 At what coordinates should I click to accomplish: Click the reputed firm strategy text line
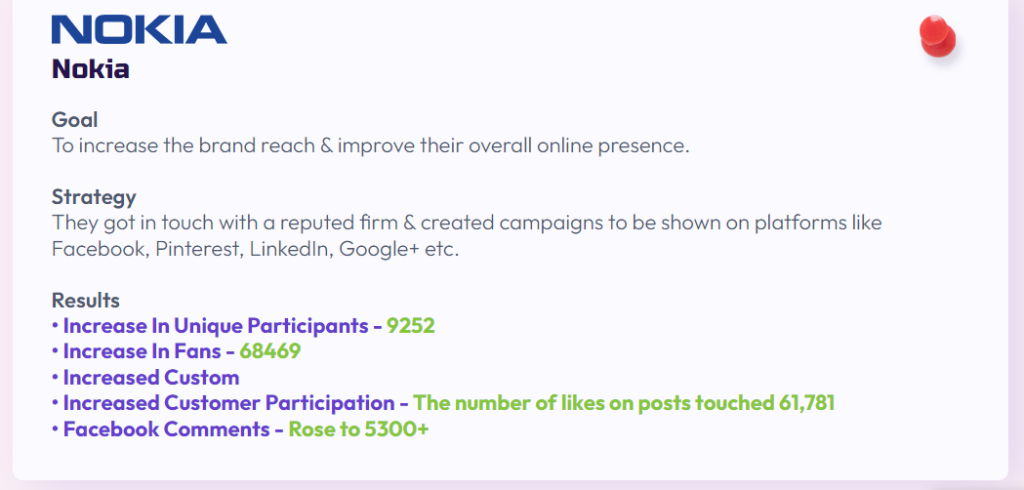[467, 223]
